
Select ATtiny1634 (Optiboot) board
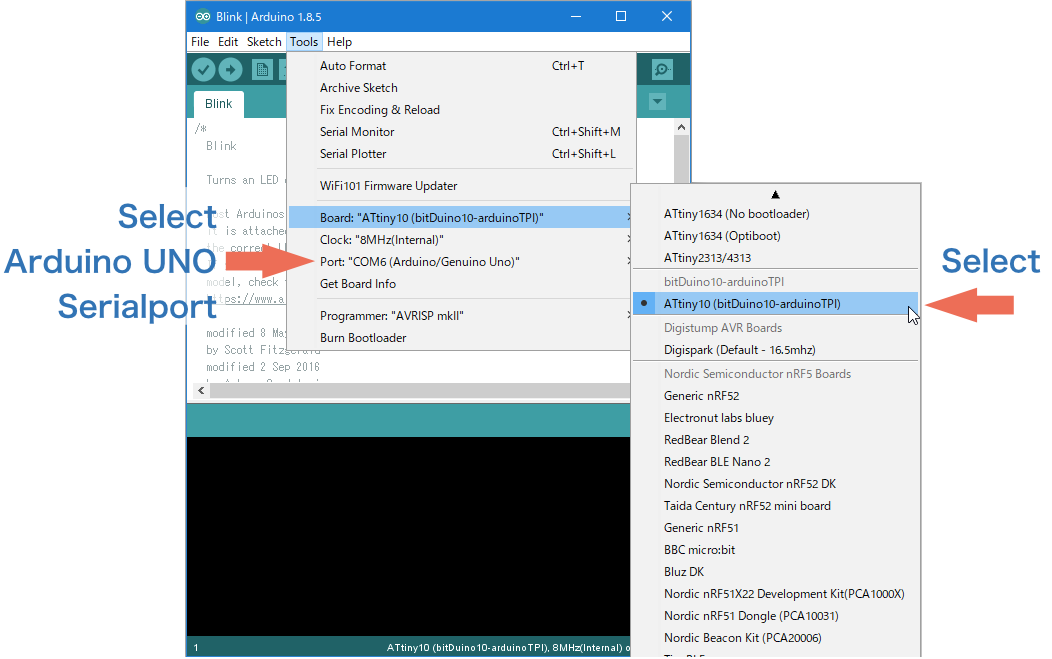click(x=776, y=236)
